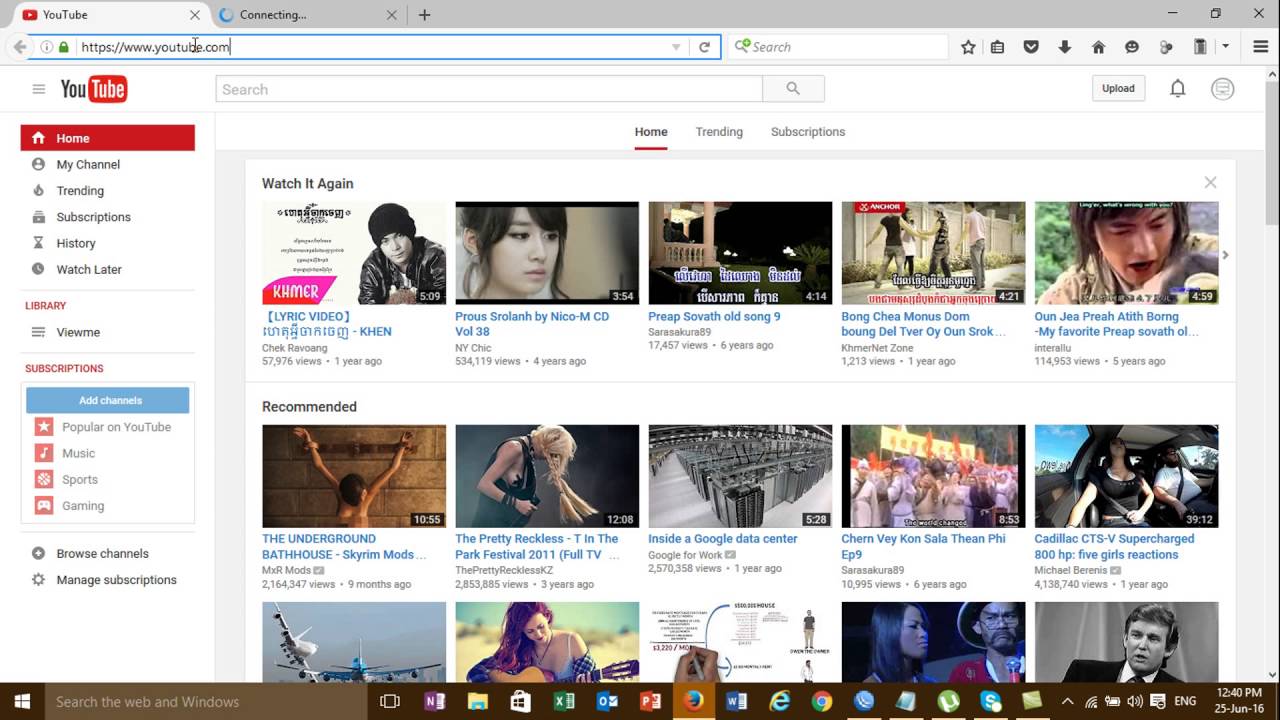Click the YouTube search field

489,89
